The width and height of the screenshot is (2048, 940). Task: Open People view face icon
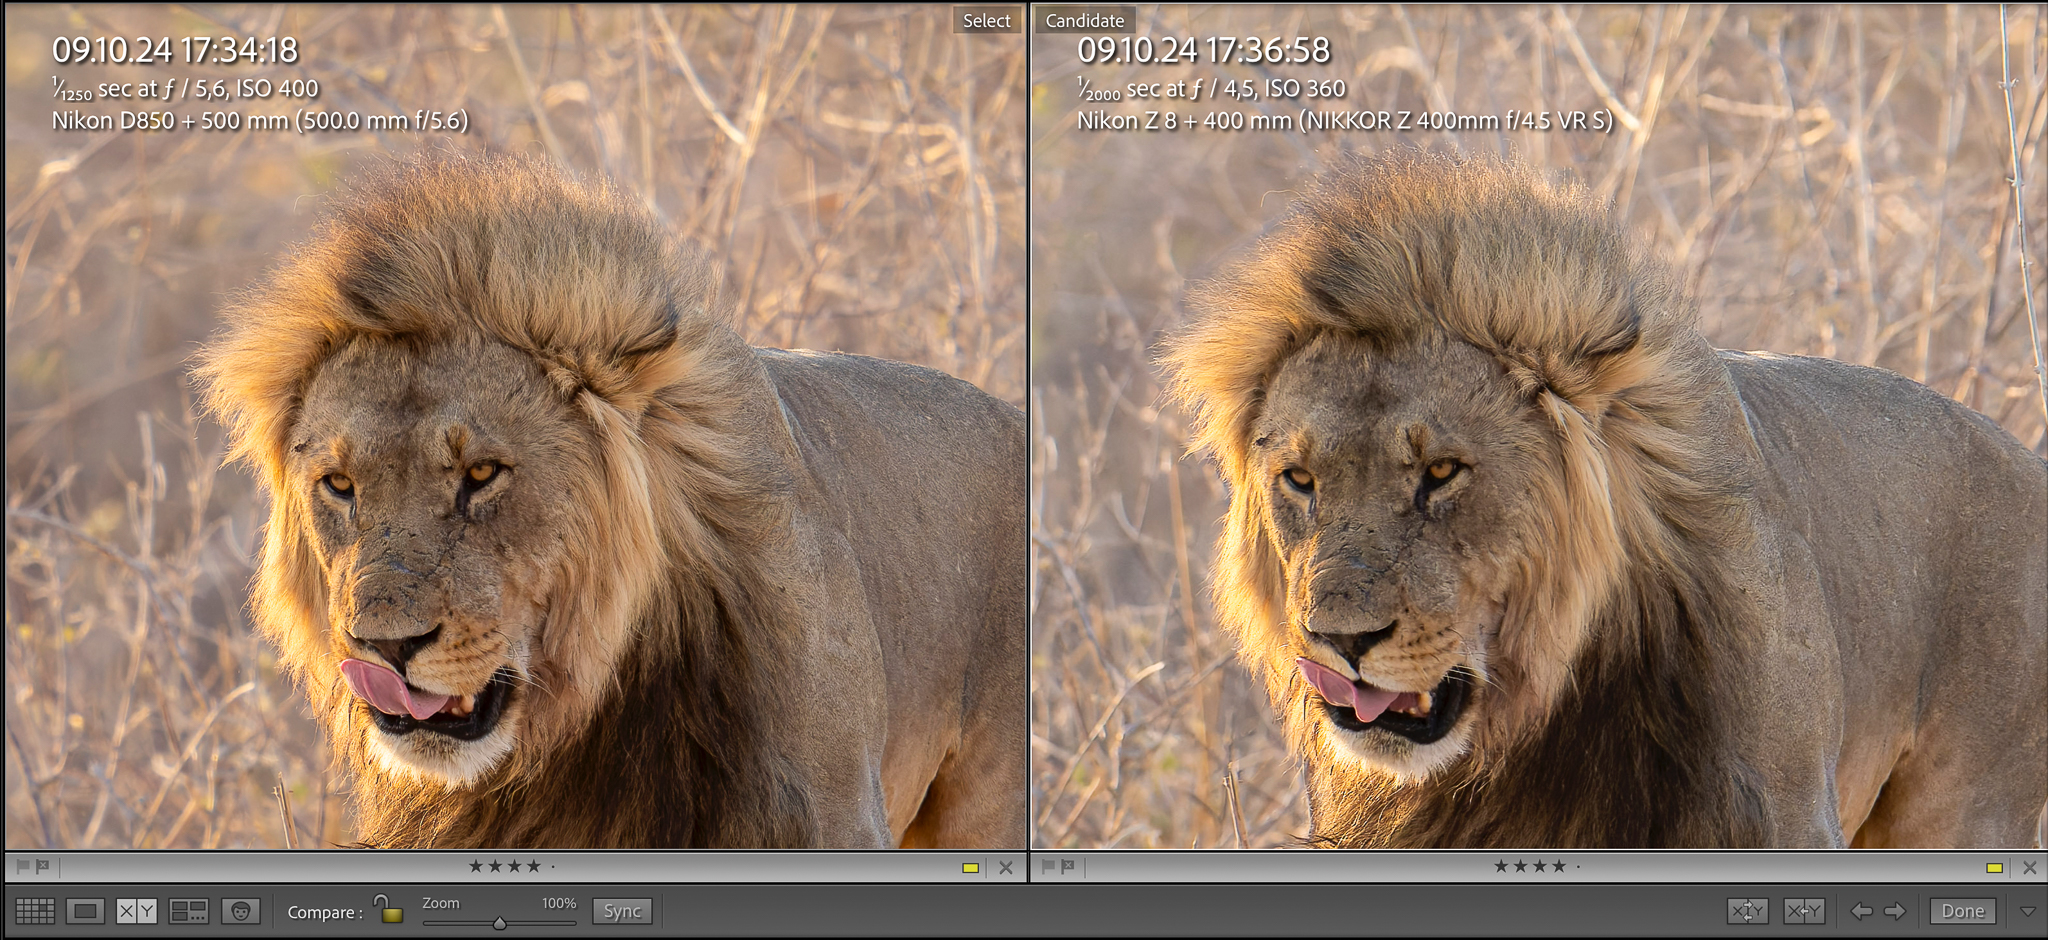point(240,911)
